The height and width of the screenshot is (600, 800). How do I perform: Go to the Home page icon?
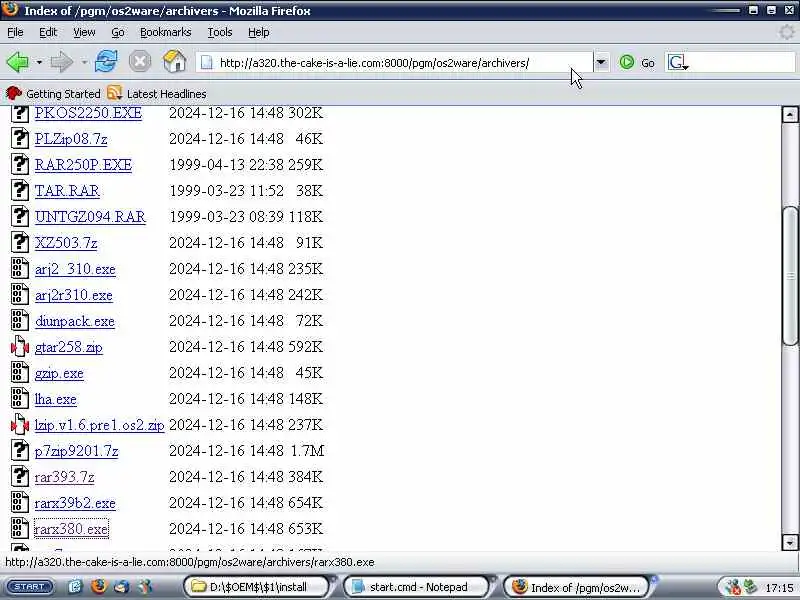point(174,62)
